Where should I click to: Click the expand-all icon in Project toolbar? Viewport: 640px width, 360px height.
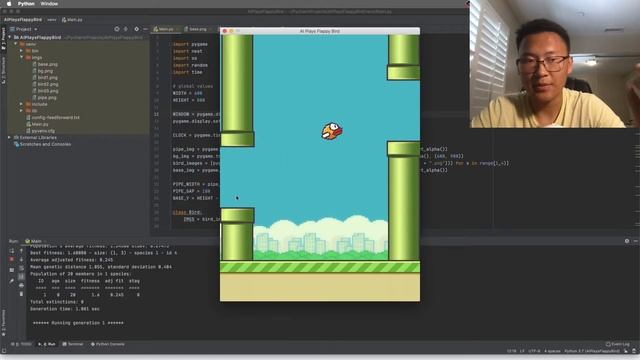click(x=126, y=29)
